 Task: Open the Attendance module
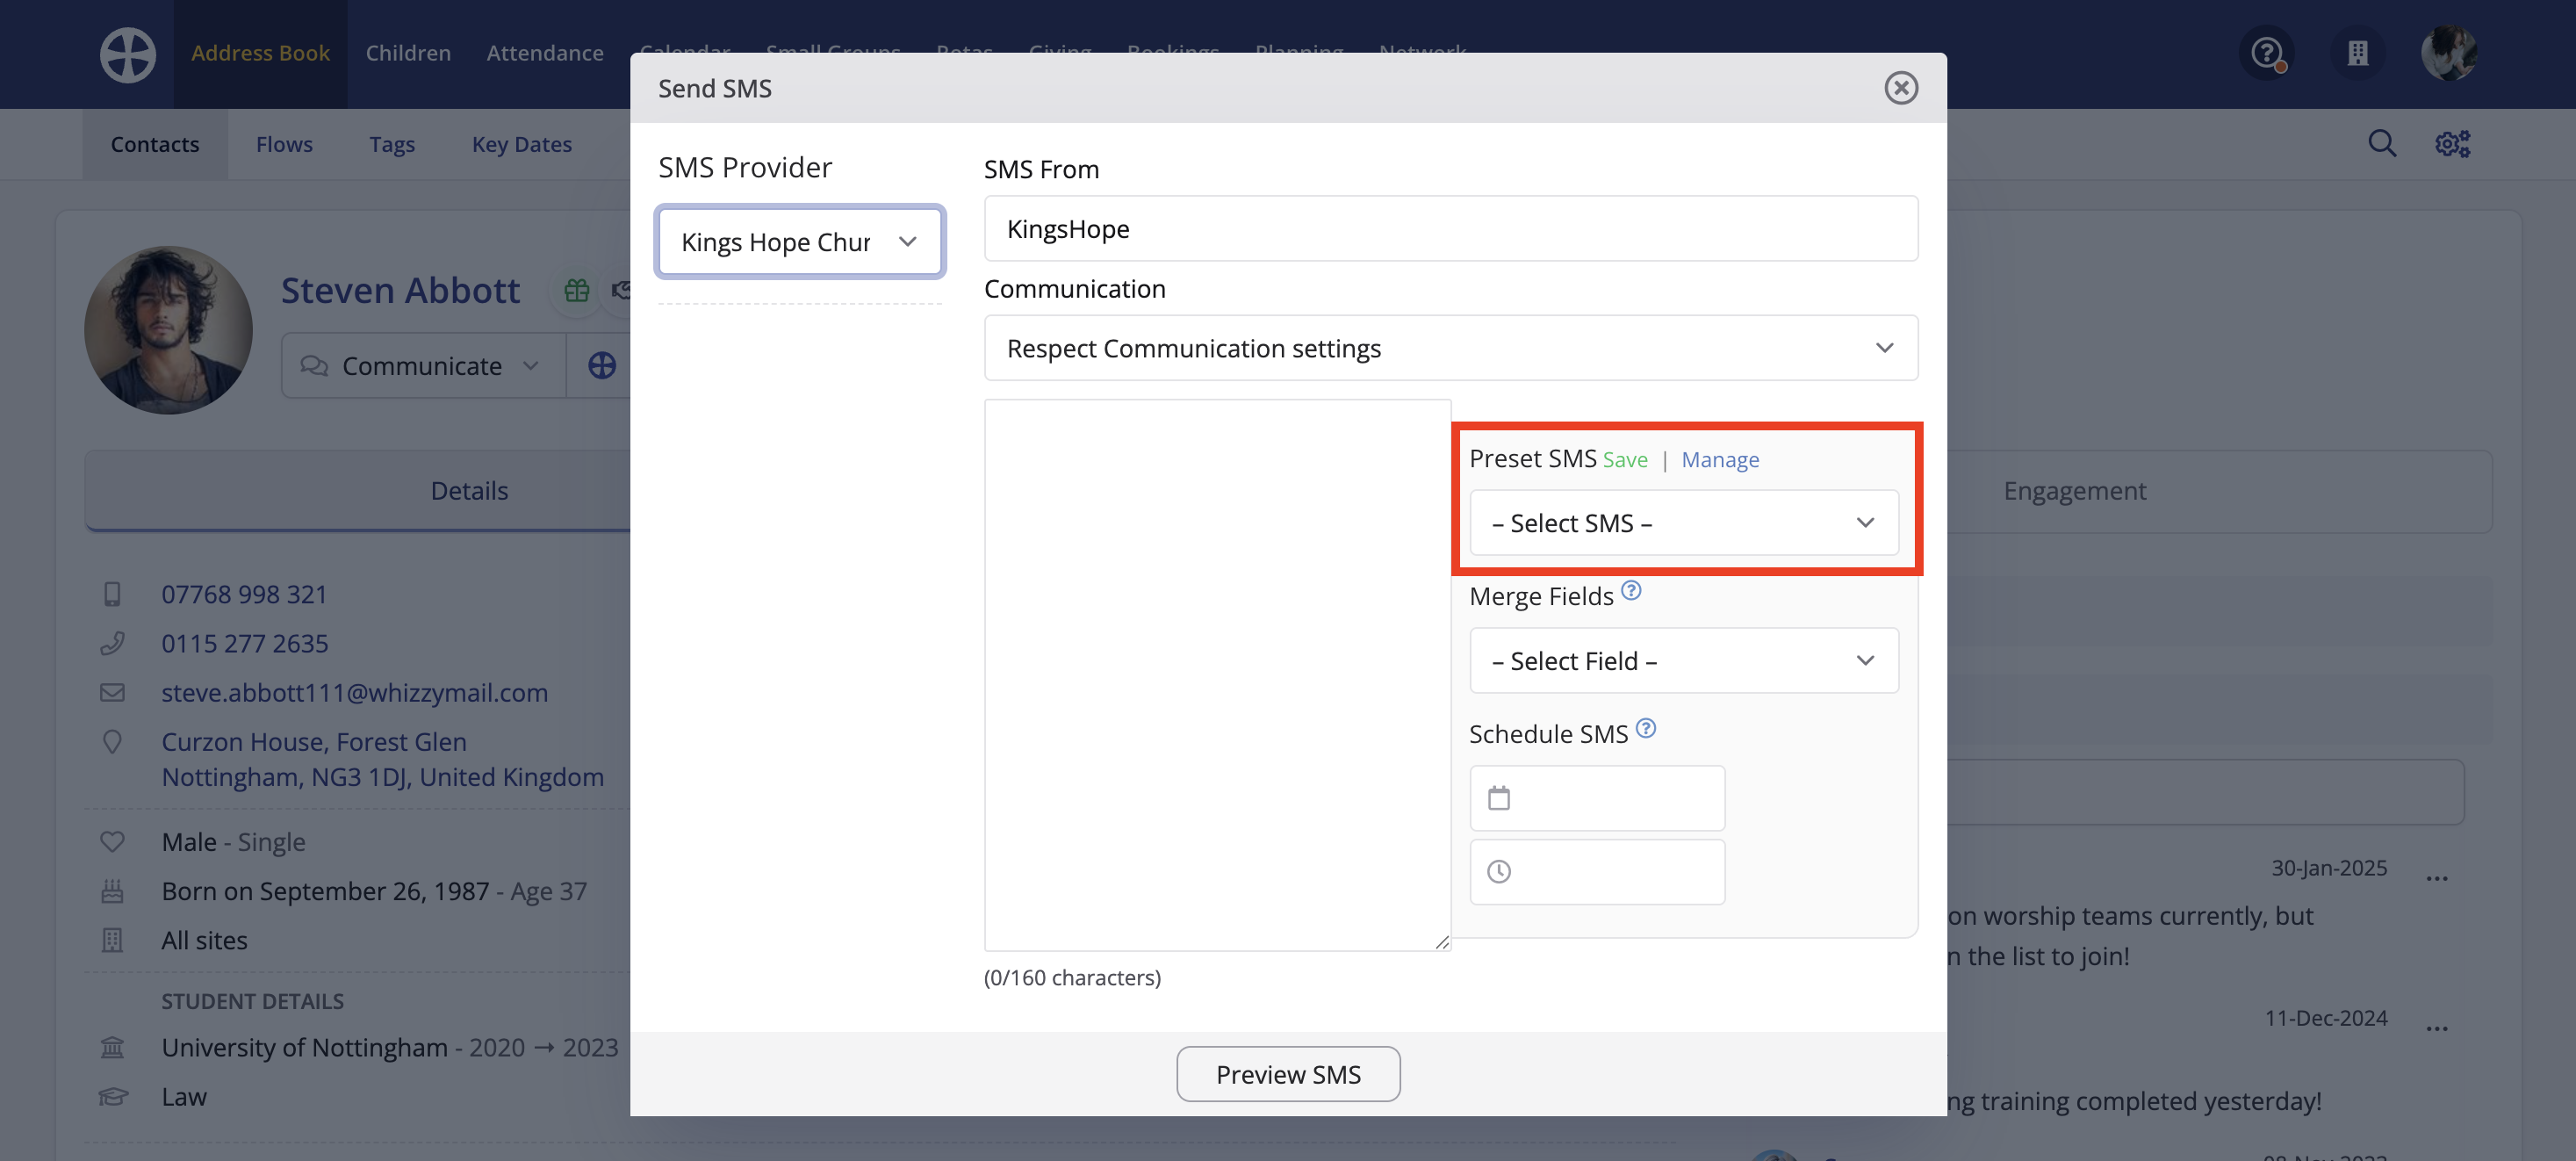(x=545, y=53)
